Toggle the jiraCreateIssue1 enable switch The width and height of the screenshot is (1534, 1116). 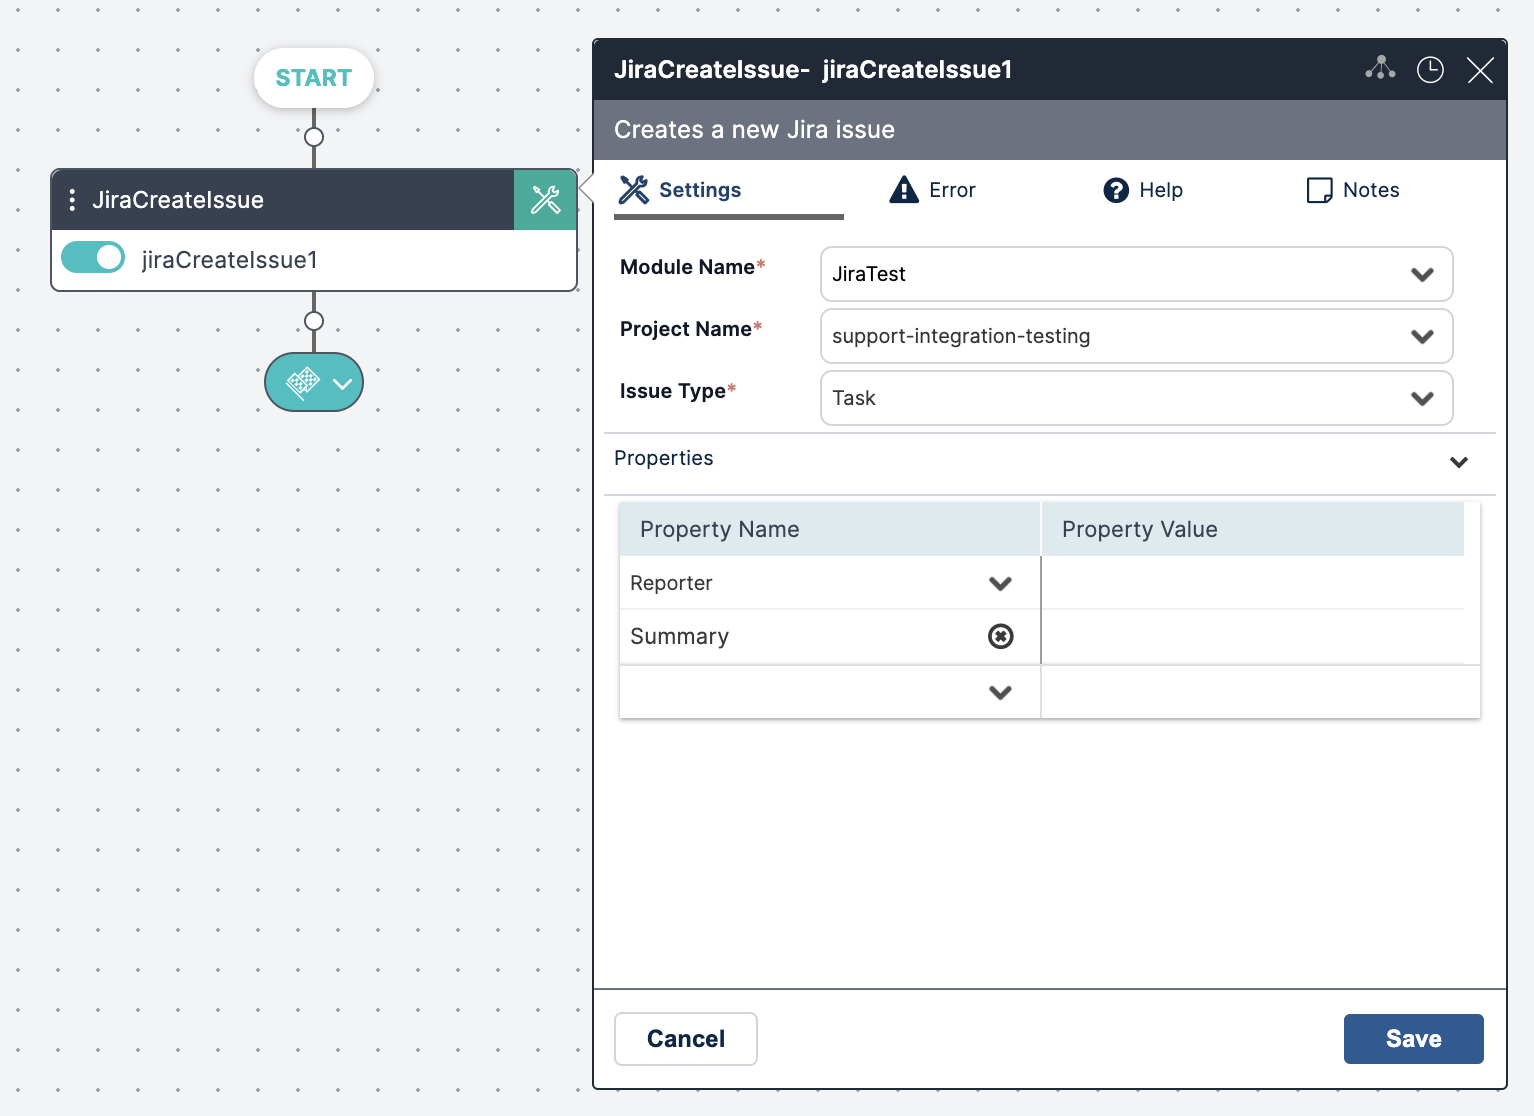[93, 258]
